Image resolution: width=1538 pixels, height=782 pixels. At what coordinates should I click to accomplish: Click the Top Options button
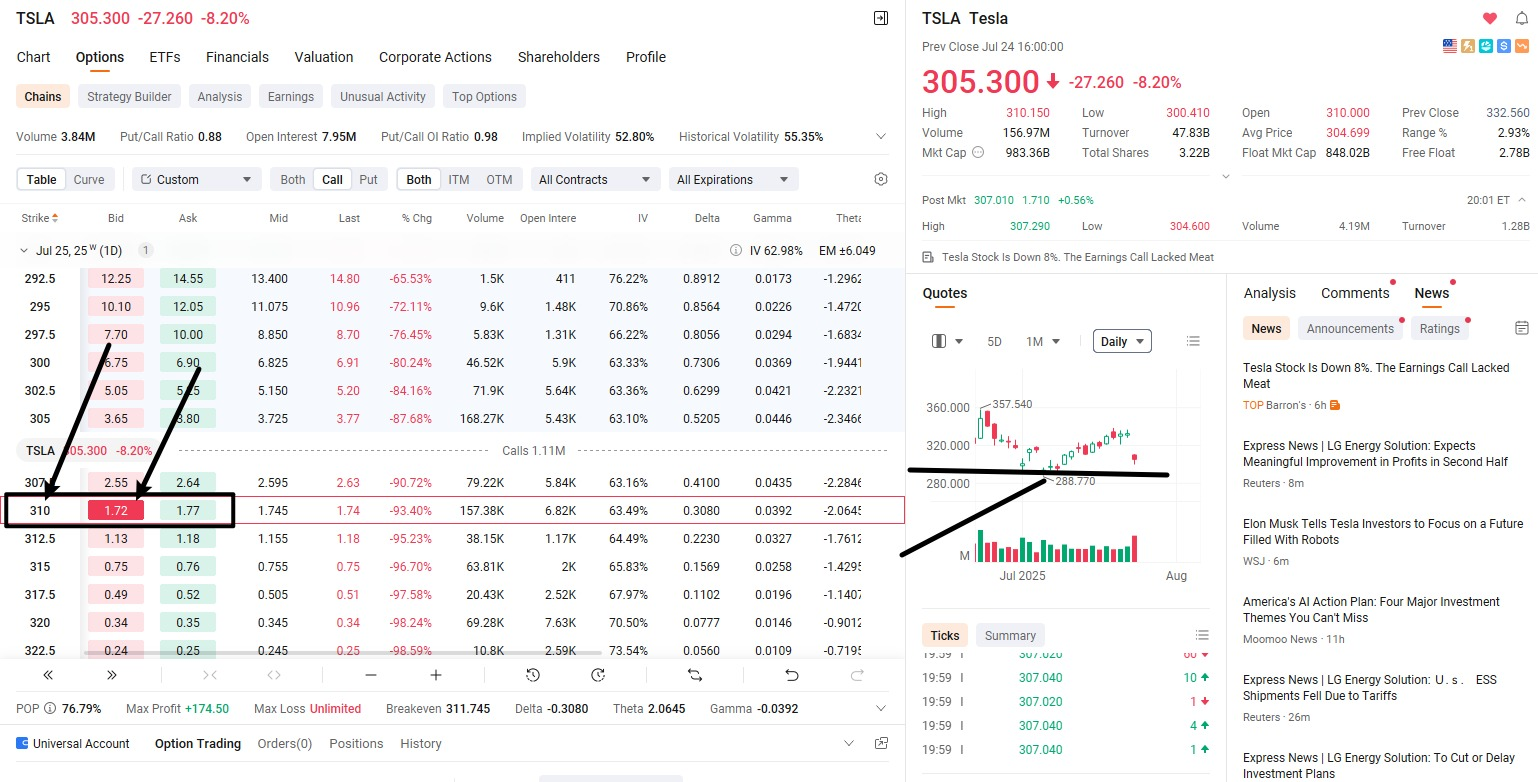pyautogui.click(x=484, y=97)
